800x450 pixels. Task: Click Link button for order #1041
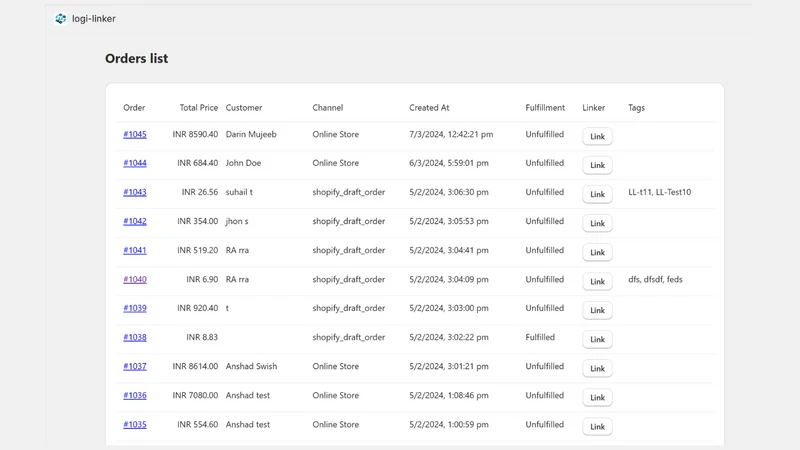click(597, 253)
